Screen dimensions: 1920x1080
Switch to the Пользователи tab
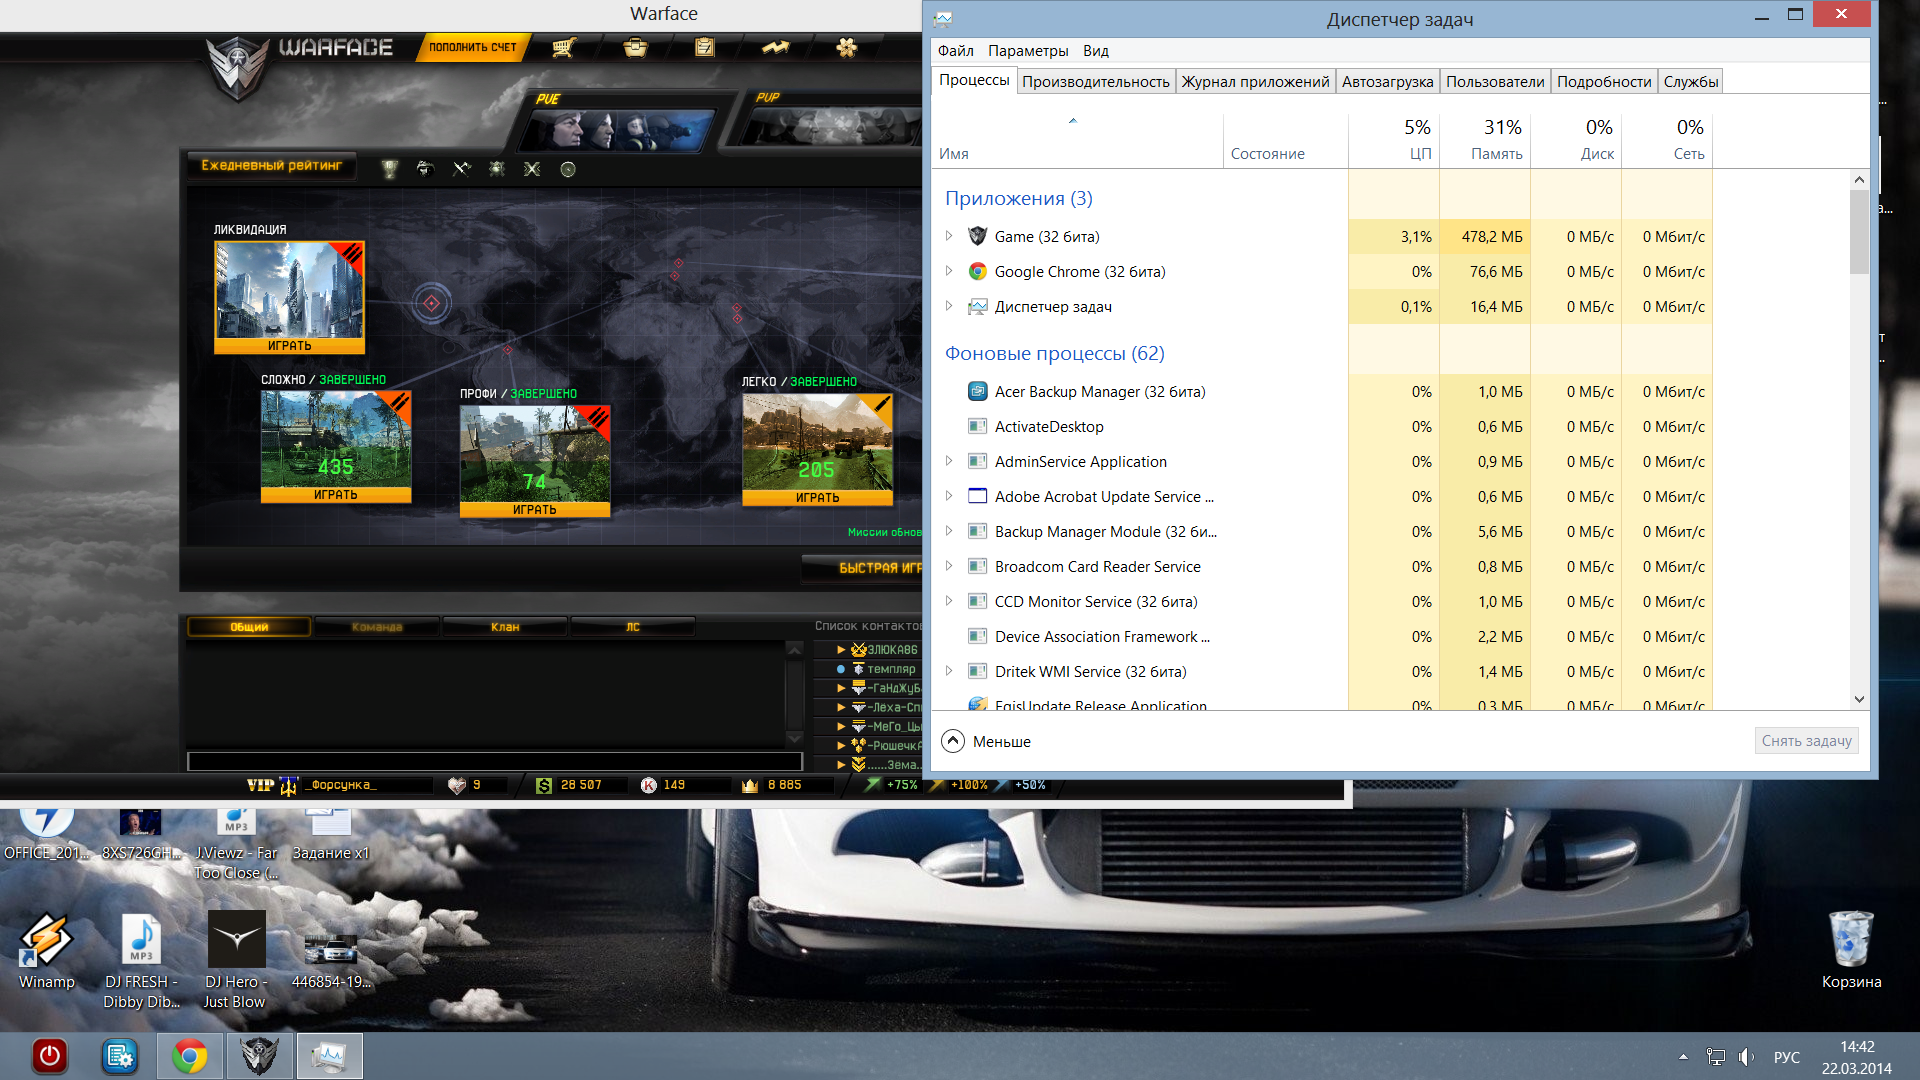tap(1495, 82)
